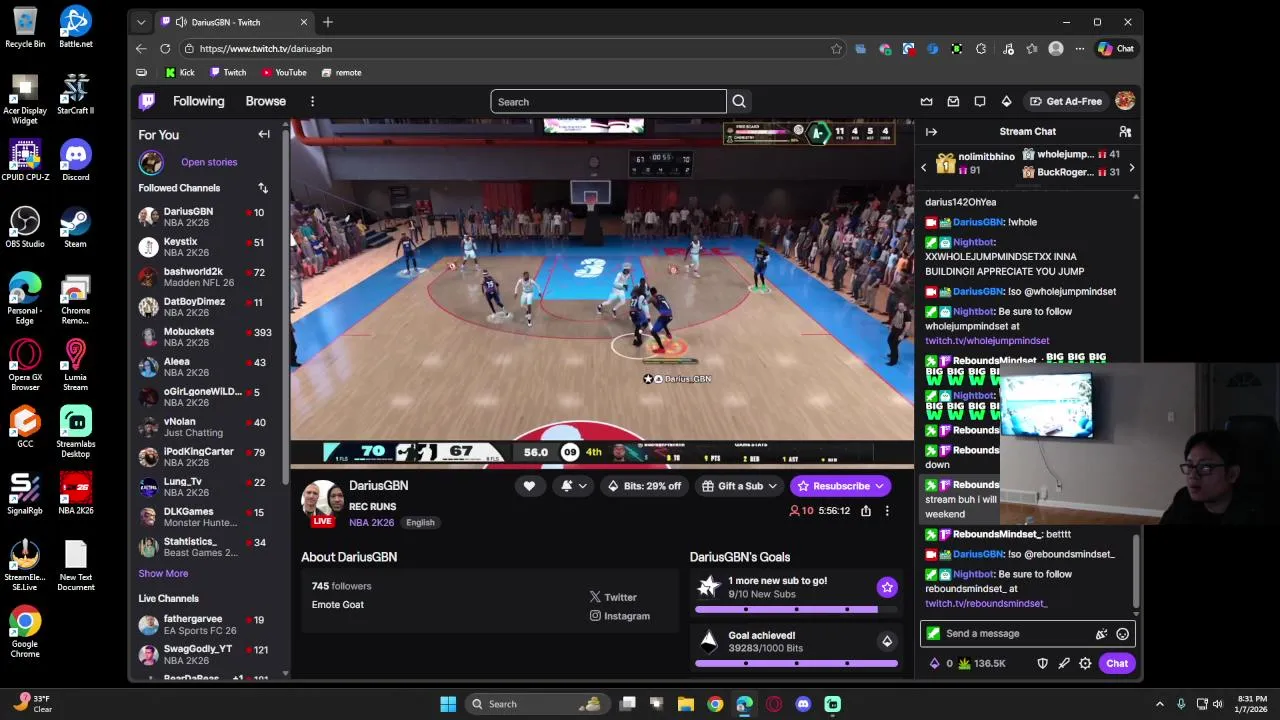Click the new subs goal star icon
The height and width of the screenshot is (720, 1280).
(887, 587)
